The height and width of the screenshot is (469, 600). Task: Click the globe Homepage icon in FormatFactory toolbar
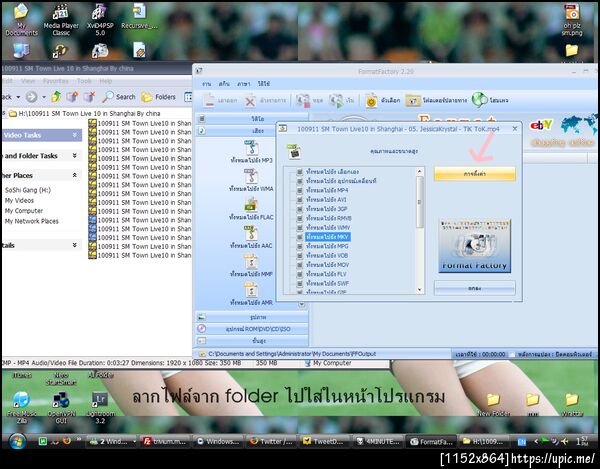479,100
